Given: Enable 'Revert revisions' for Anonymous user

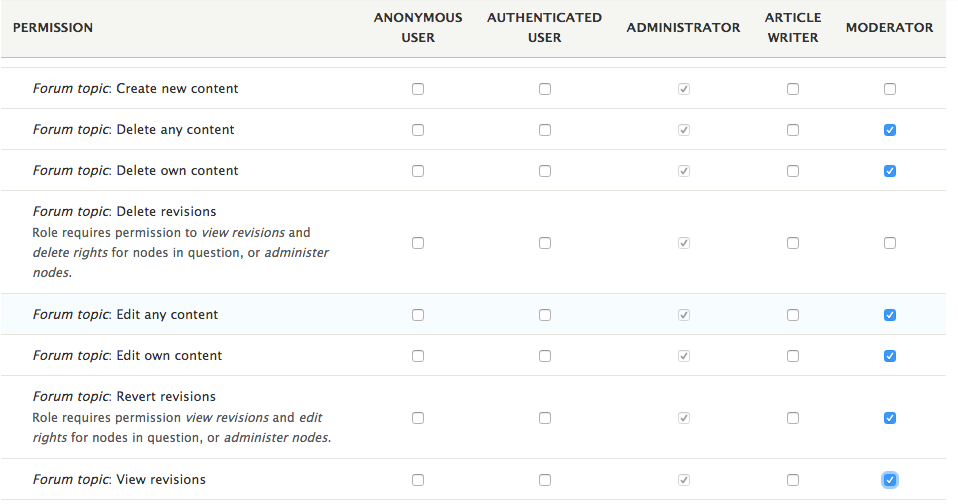Looking at the screenshot, I should pos(418,418).
